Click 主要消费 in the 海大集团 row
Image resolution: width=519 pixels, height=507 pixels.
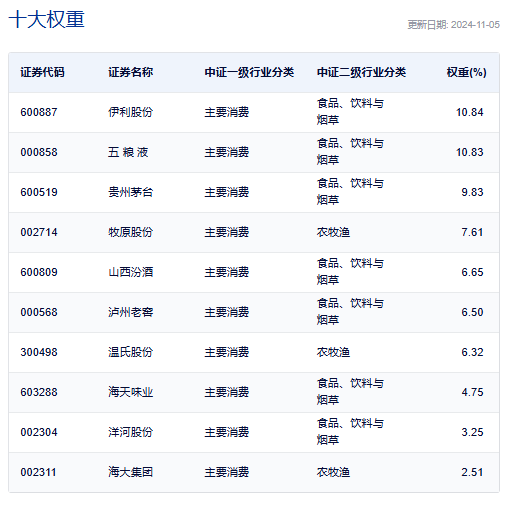pyautogui.click(x=227, y=472)
